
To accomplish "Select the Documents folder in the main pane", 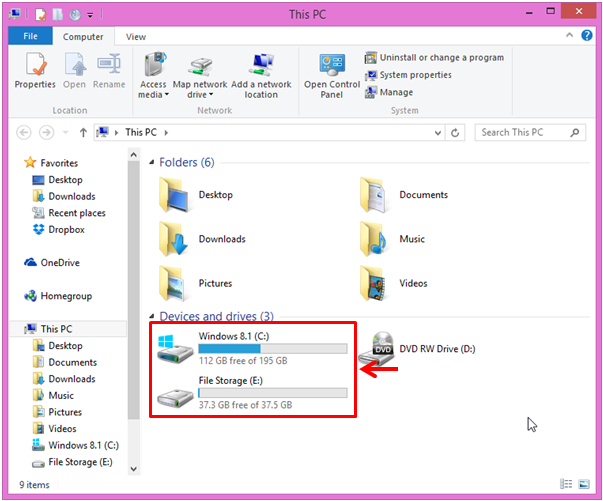I will click(404, 195).
